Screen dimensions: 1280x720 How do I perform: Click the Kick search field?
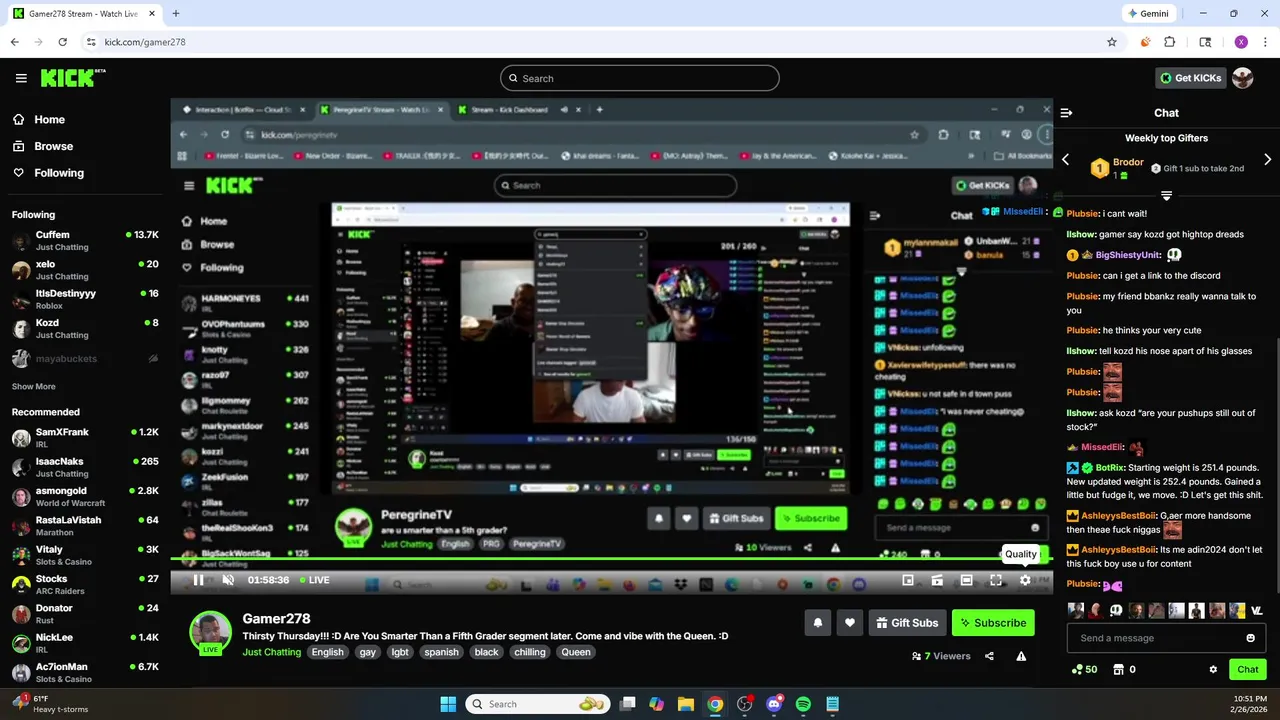point(640,78)
